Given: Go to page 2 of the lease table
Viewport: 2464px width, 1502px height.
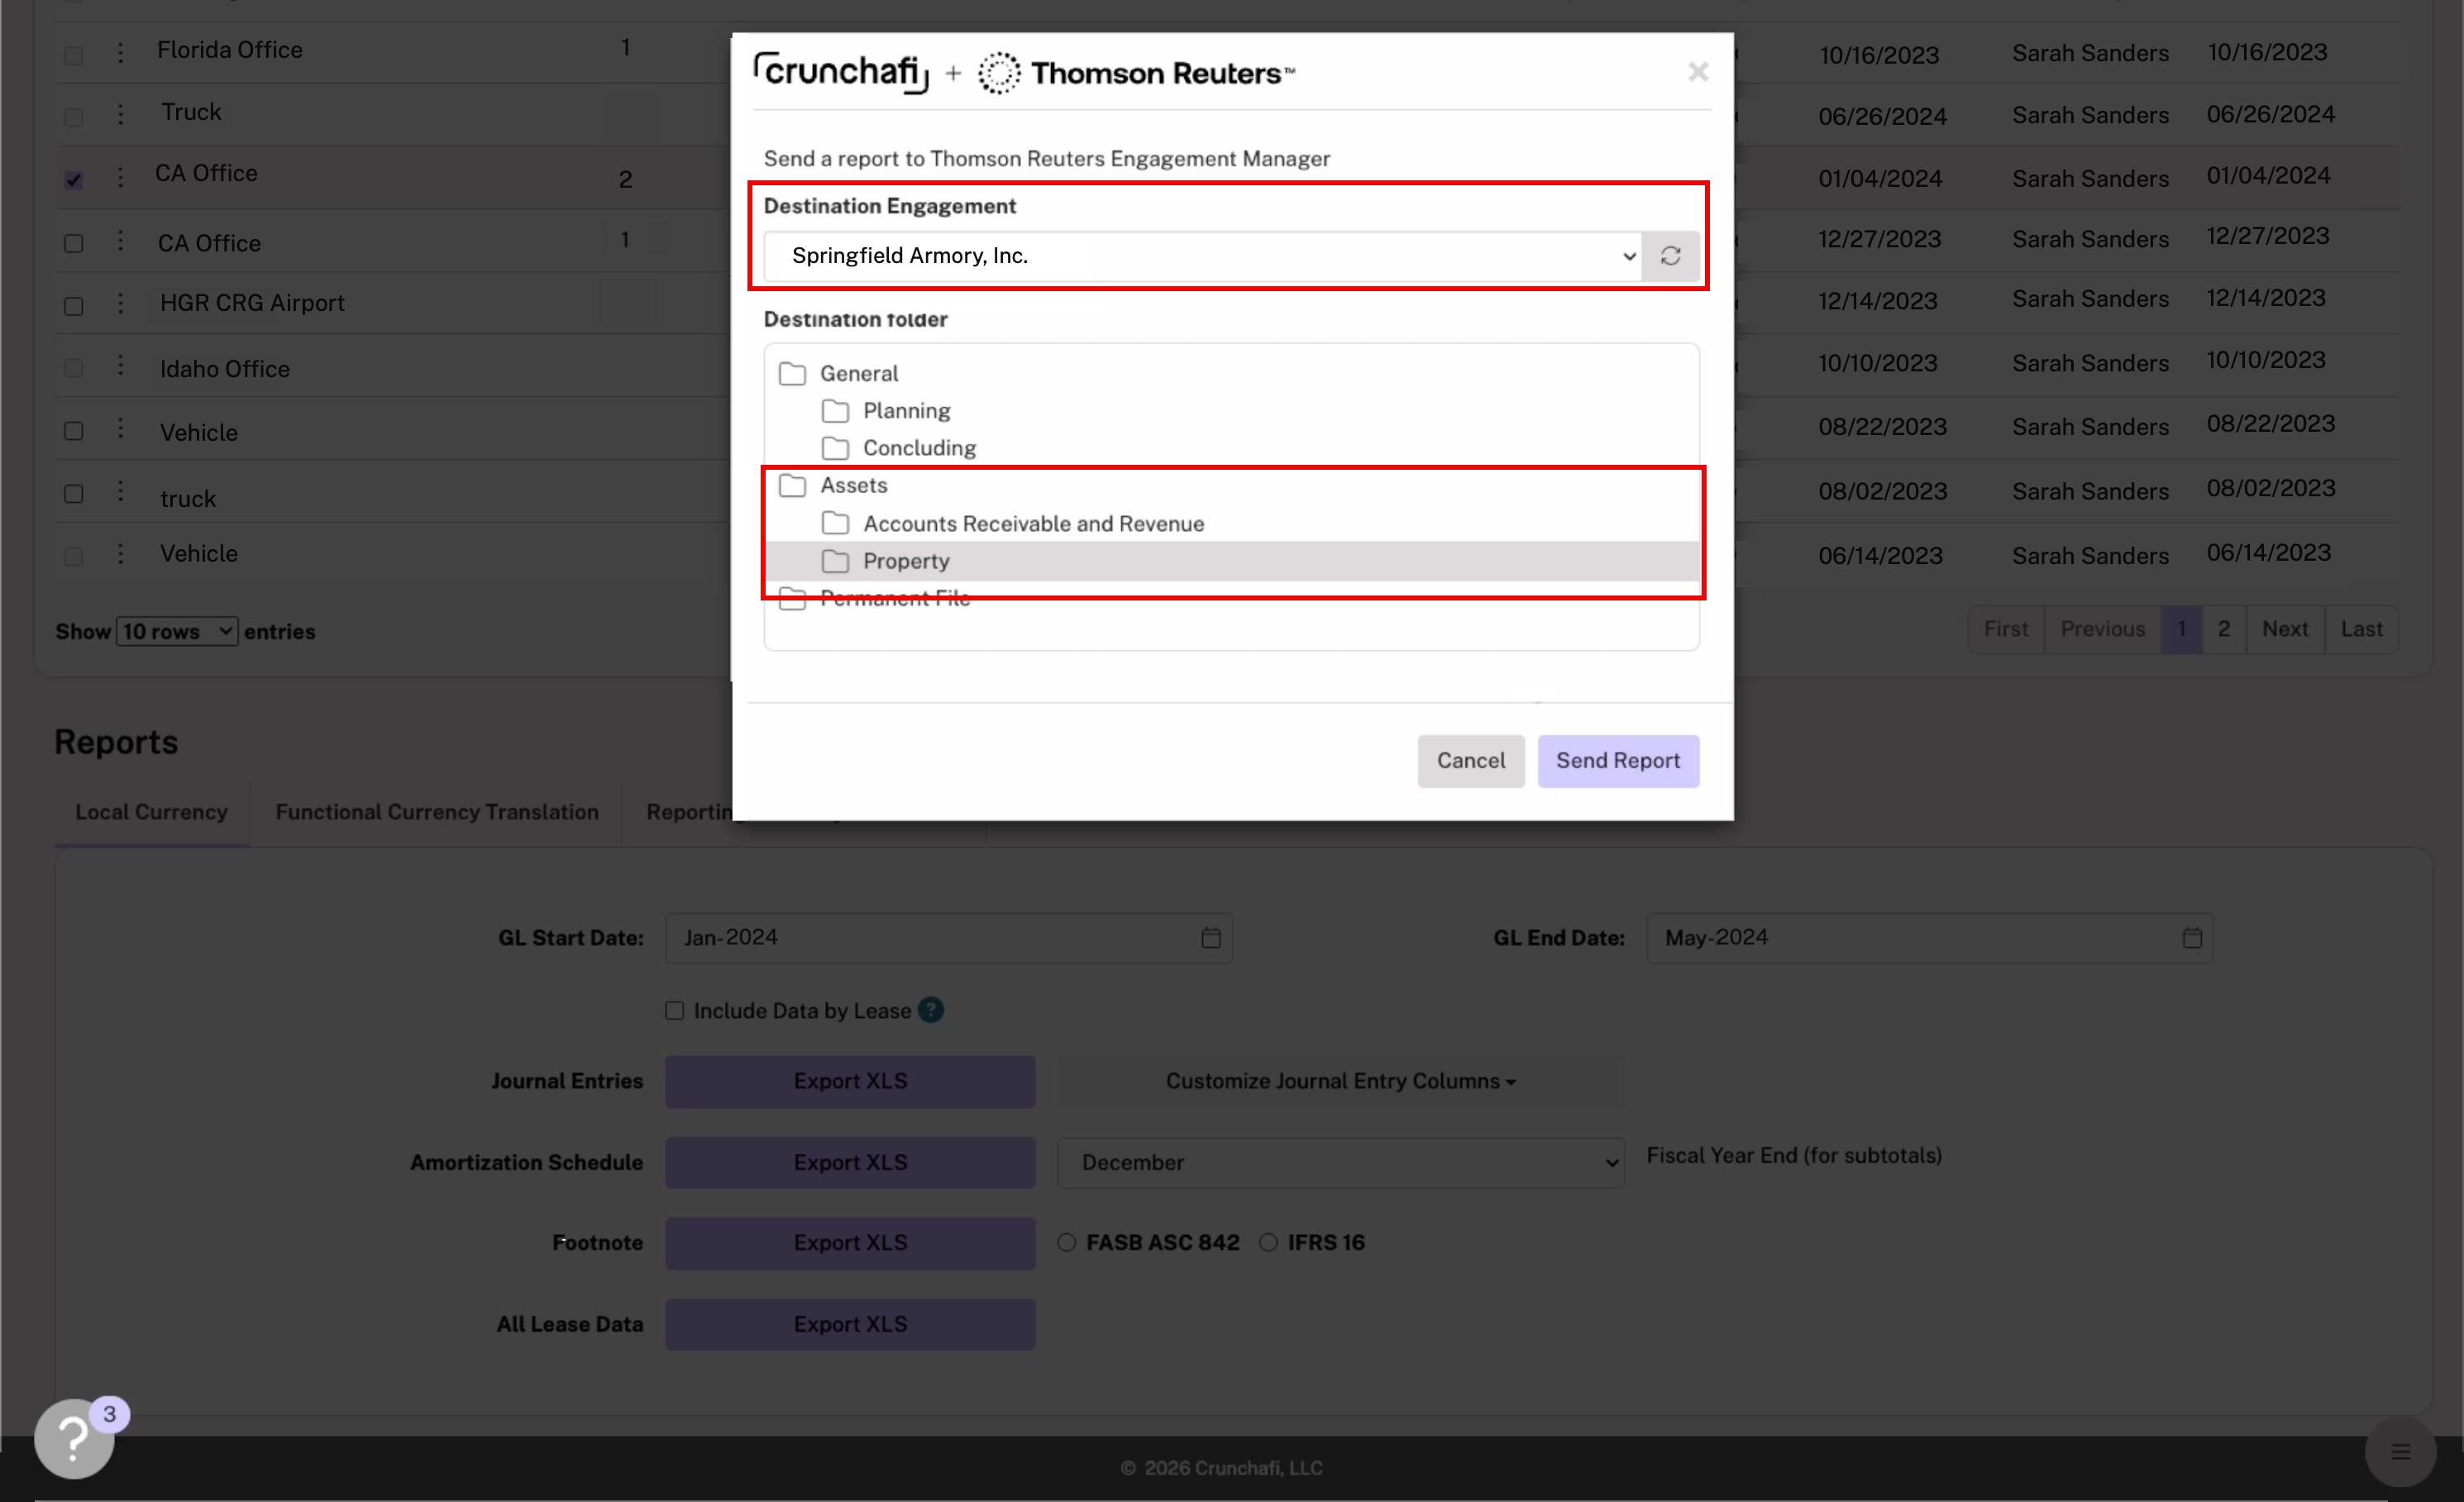Looking at the screenshot, I should pyautogui.click(x=2223, y=629).
